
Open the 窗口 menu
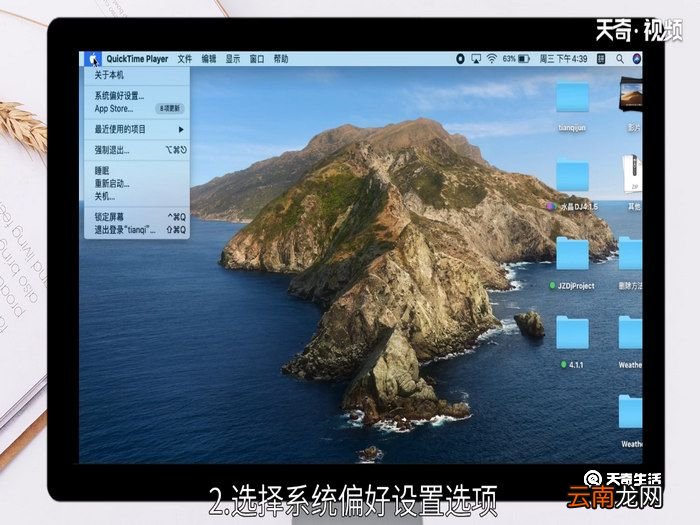pyautogui.click(x=257, y=59)
